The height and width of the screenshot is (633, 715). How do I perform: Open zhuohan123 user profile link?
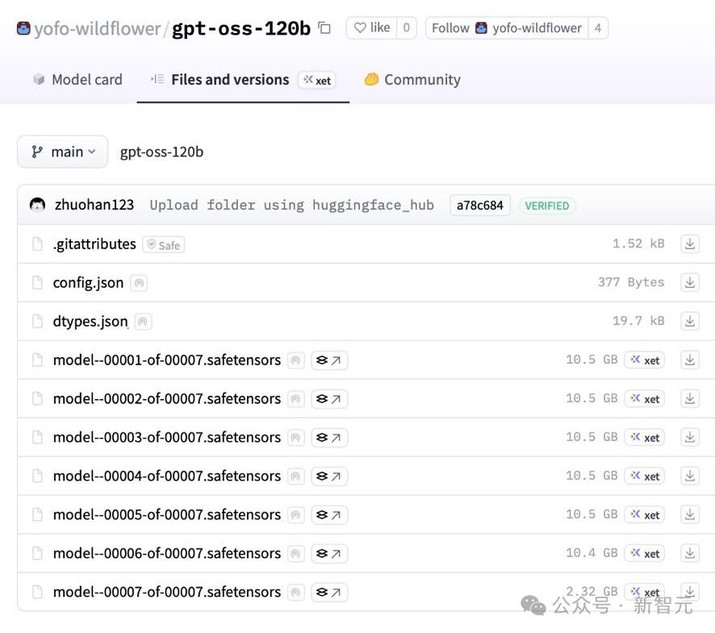tap(94, 205)
